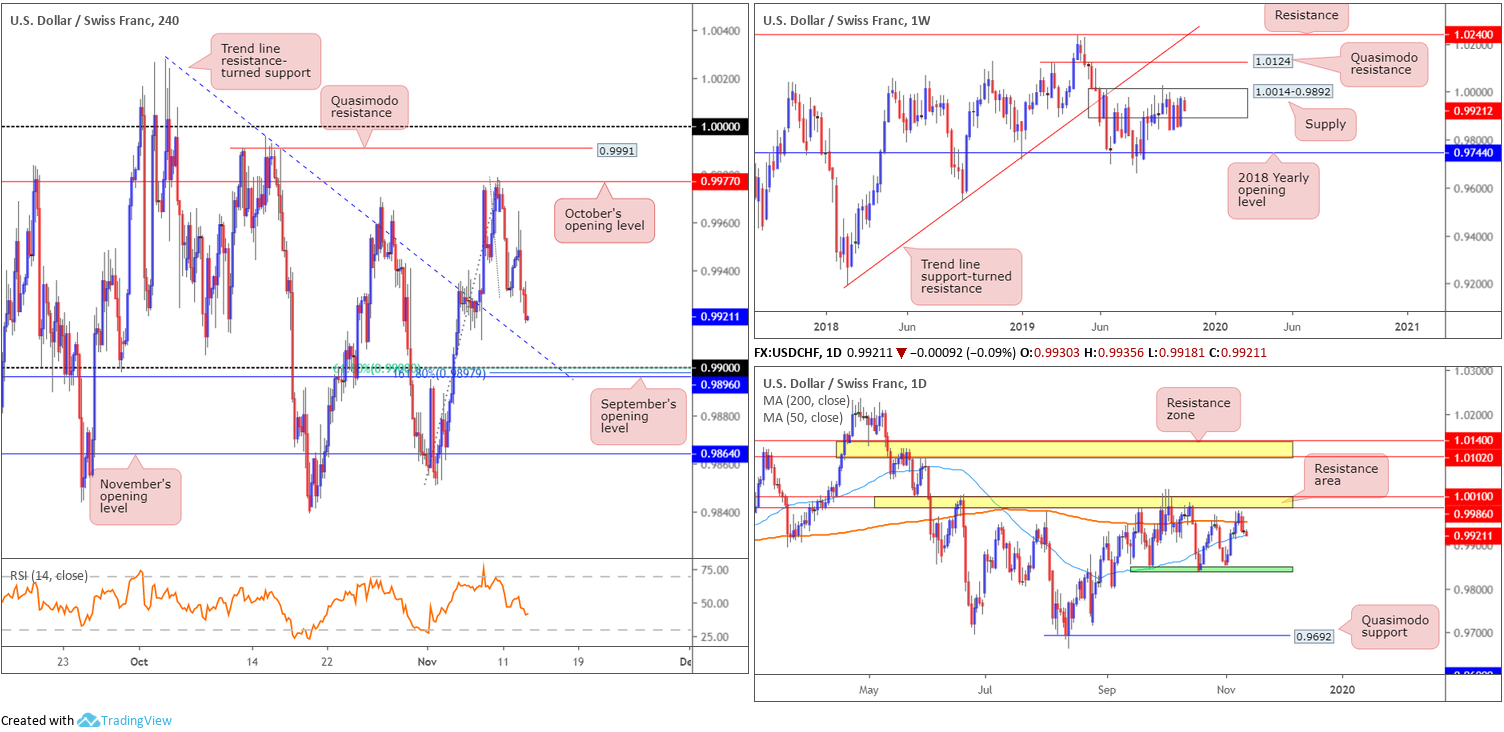1504x732 pixels.
Task: Open the Created with TradingView link
Action: [x=86, y=720]
